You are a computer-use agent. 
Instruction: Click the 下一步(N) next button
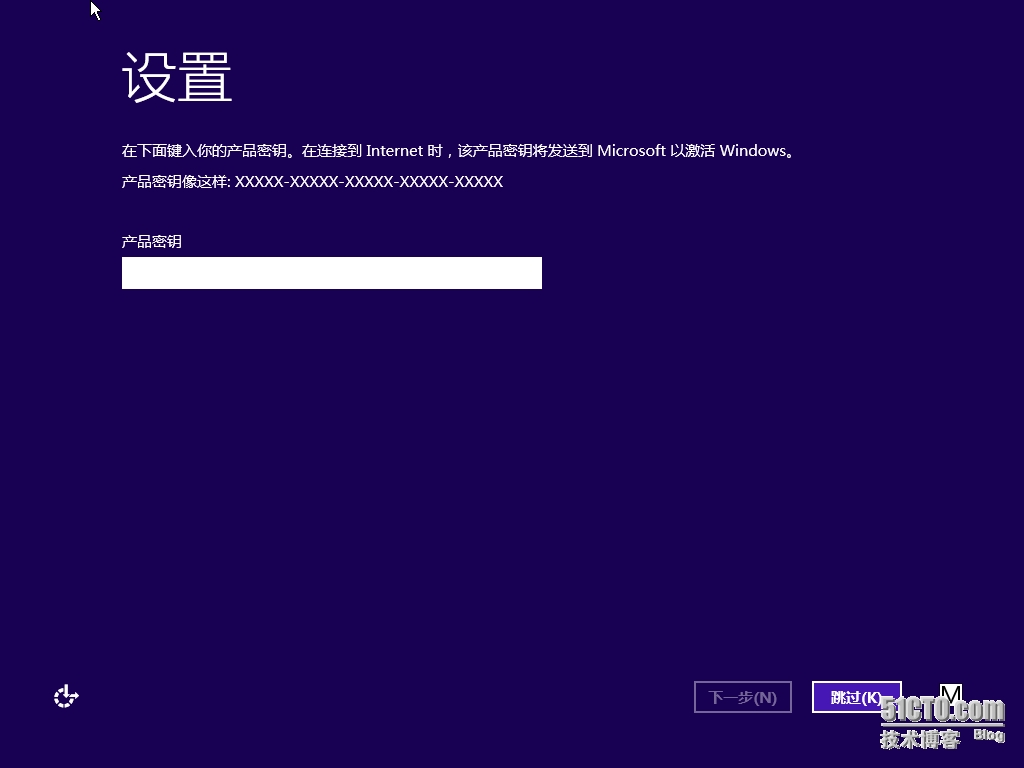[x=743, y=697]
